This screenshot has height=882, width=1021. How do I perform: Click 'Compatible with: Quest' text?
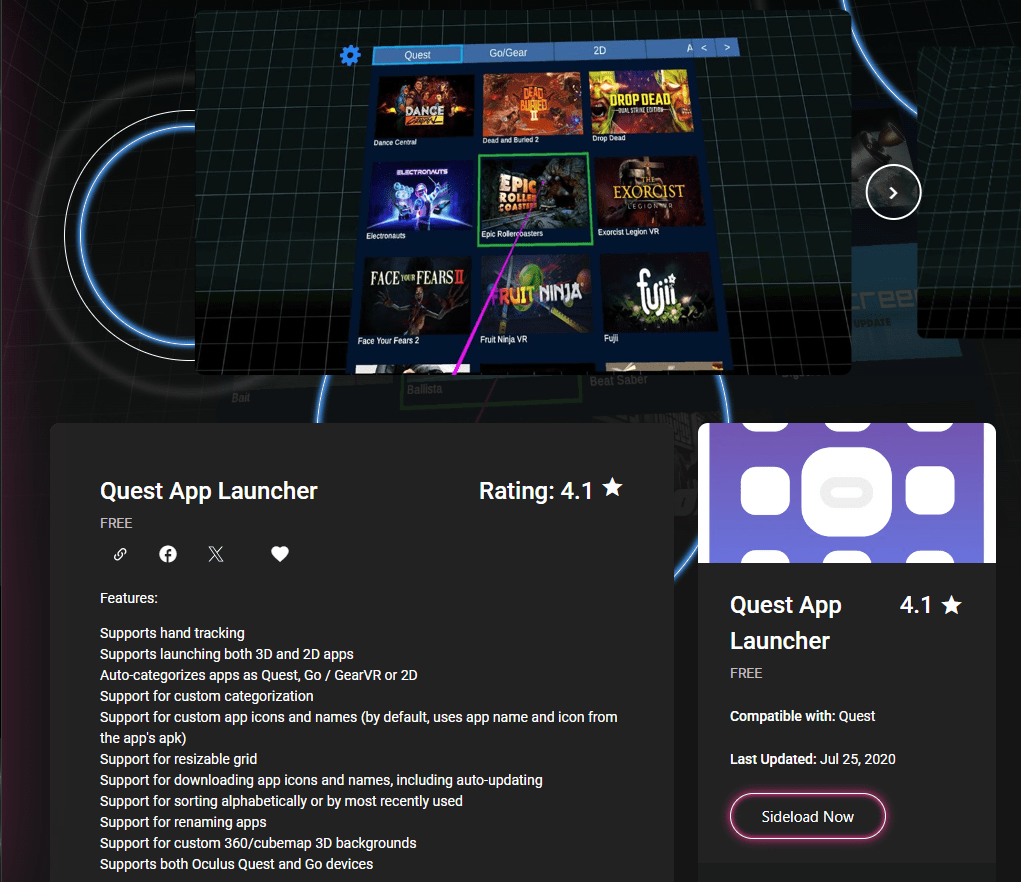(802, 716)
